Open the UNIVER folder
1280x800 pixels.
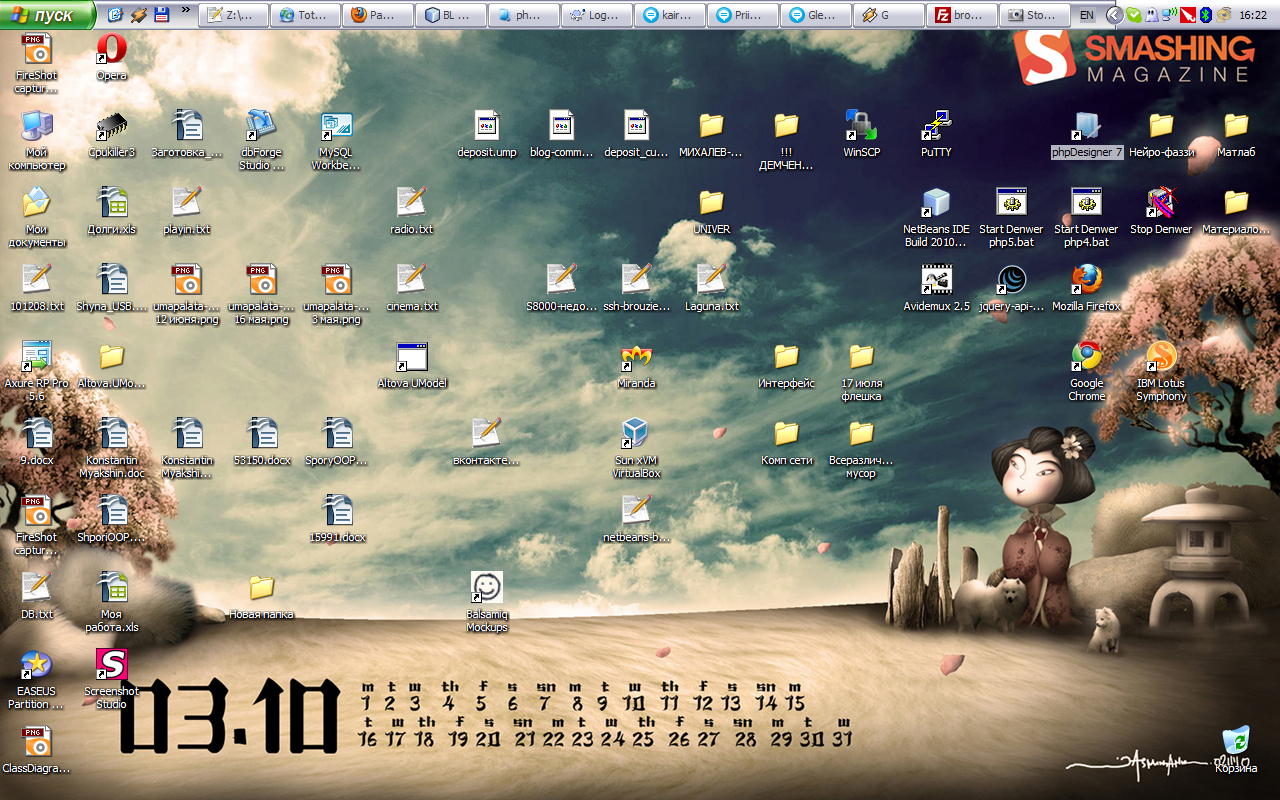coord(711,203)
